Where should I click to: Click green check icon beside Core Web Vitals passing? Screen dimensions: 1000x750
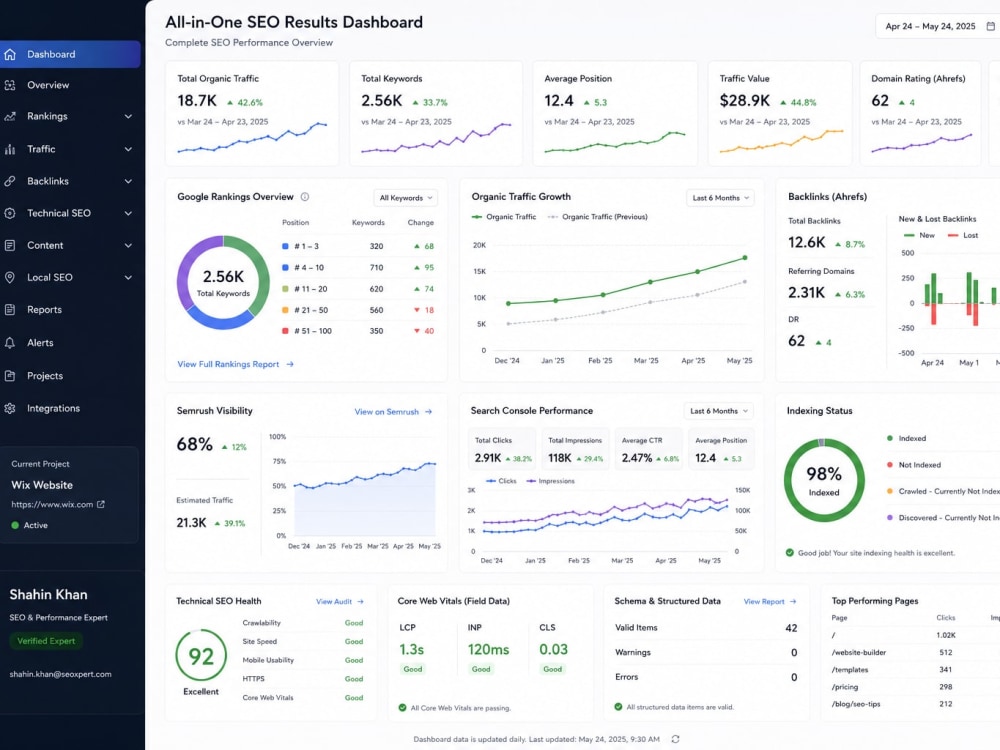click(x=402, y=707)
